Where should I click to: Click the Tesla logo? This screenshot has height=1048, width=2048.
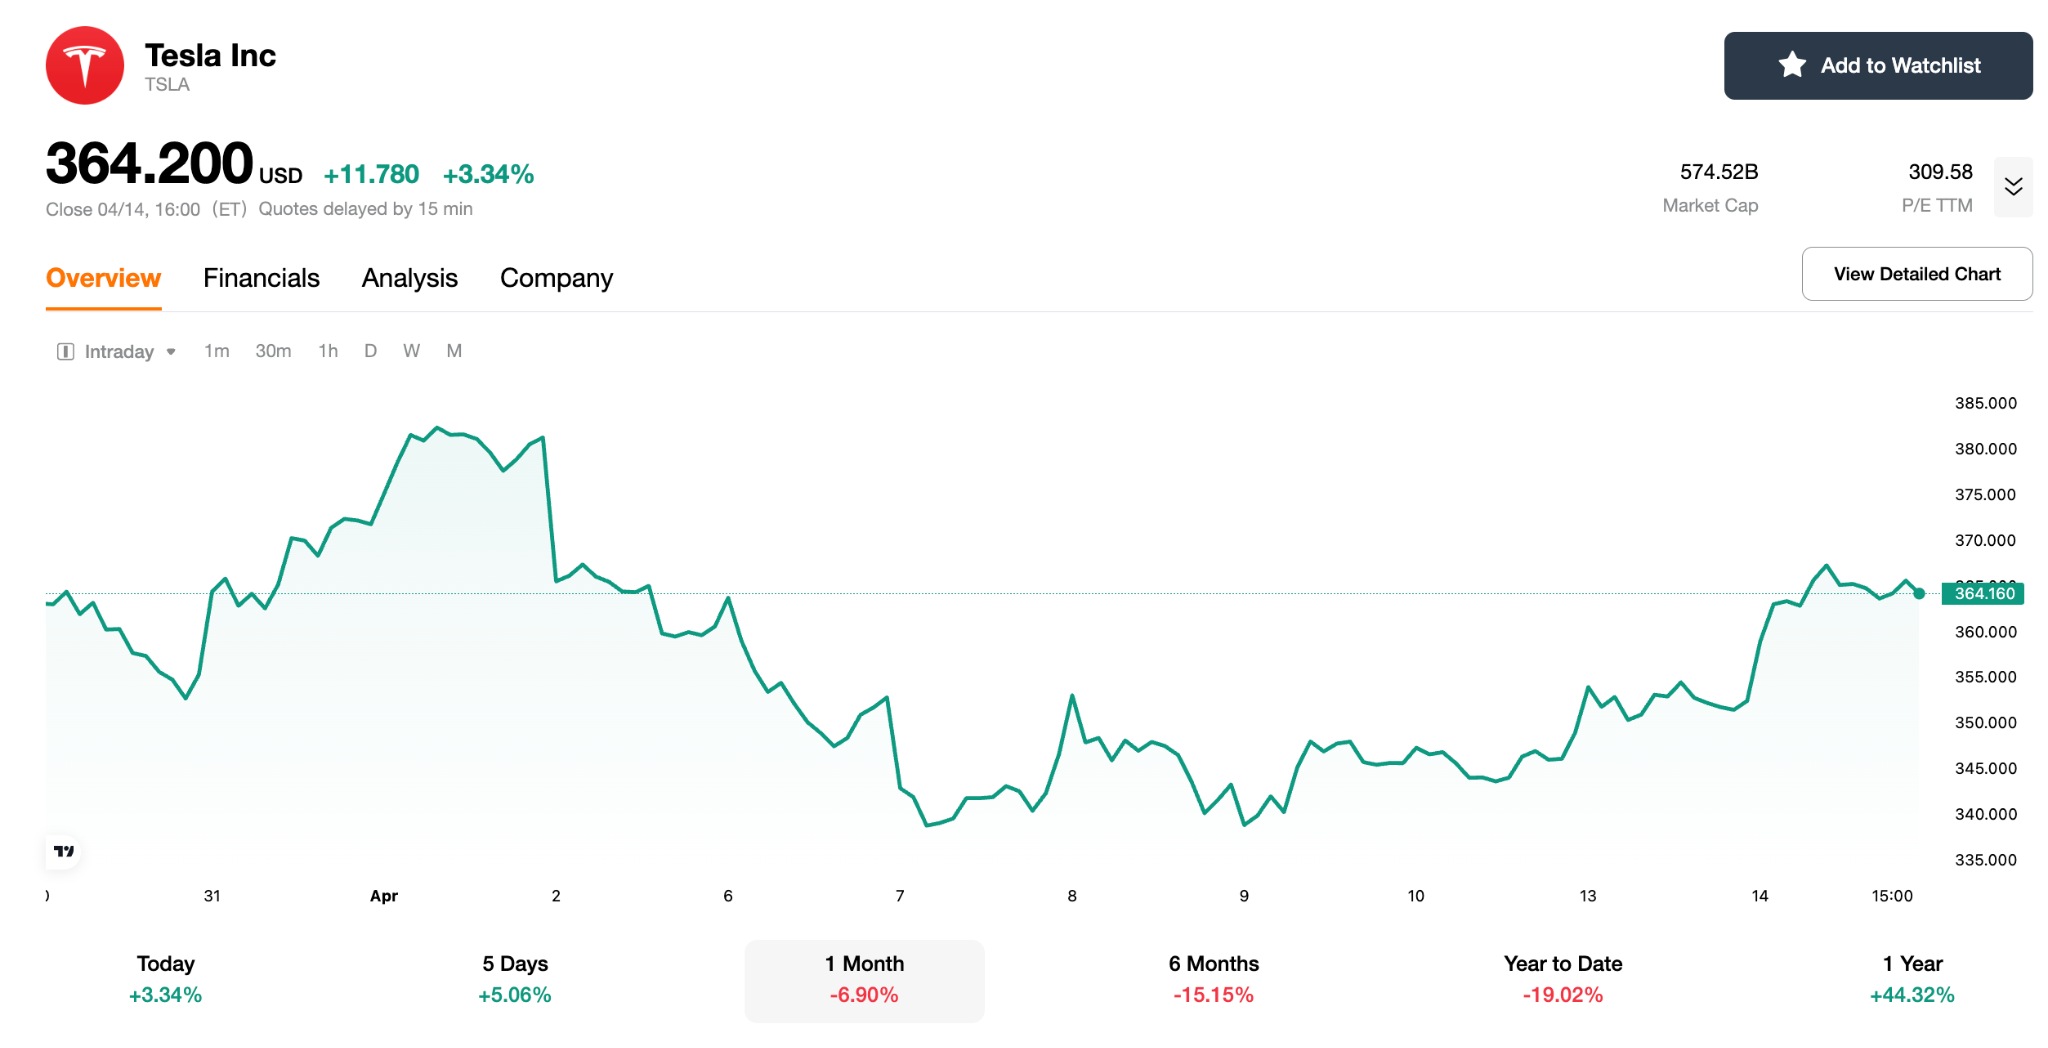click(x=85, y=65)
